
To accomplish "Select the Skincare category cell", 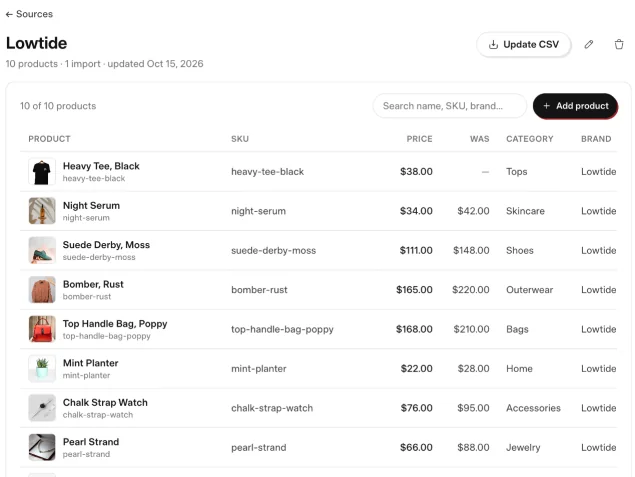I will (525, 211).
